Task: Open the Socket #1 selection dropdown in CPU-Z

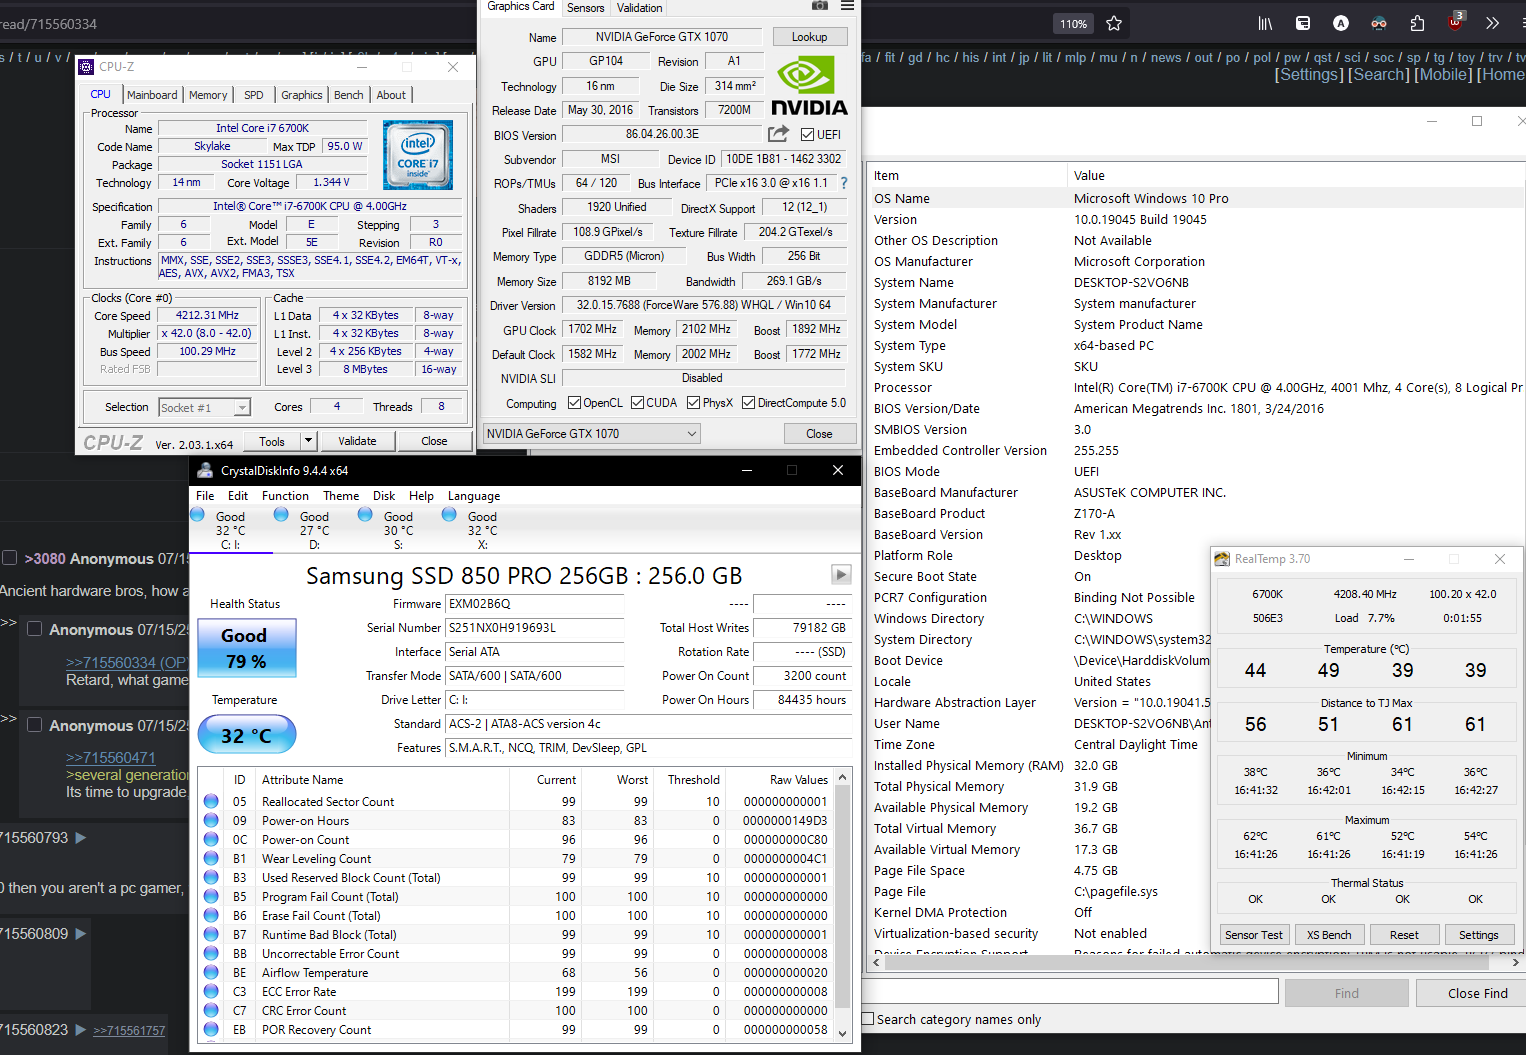Action: [241, 407]
